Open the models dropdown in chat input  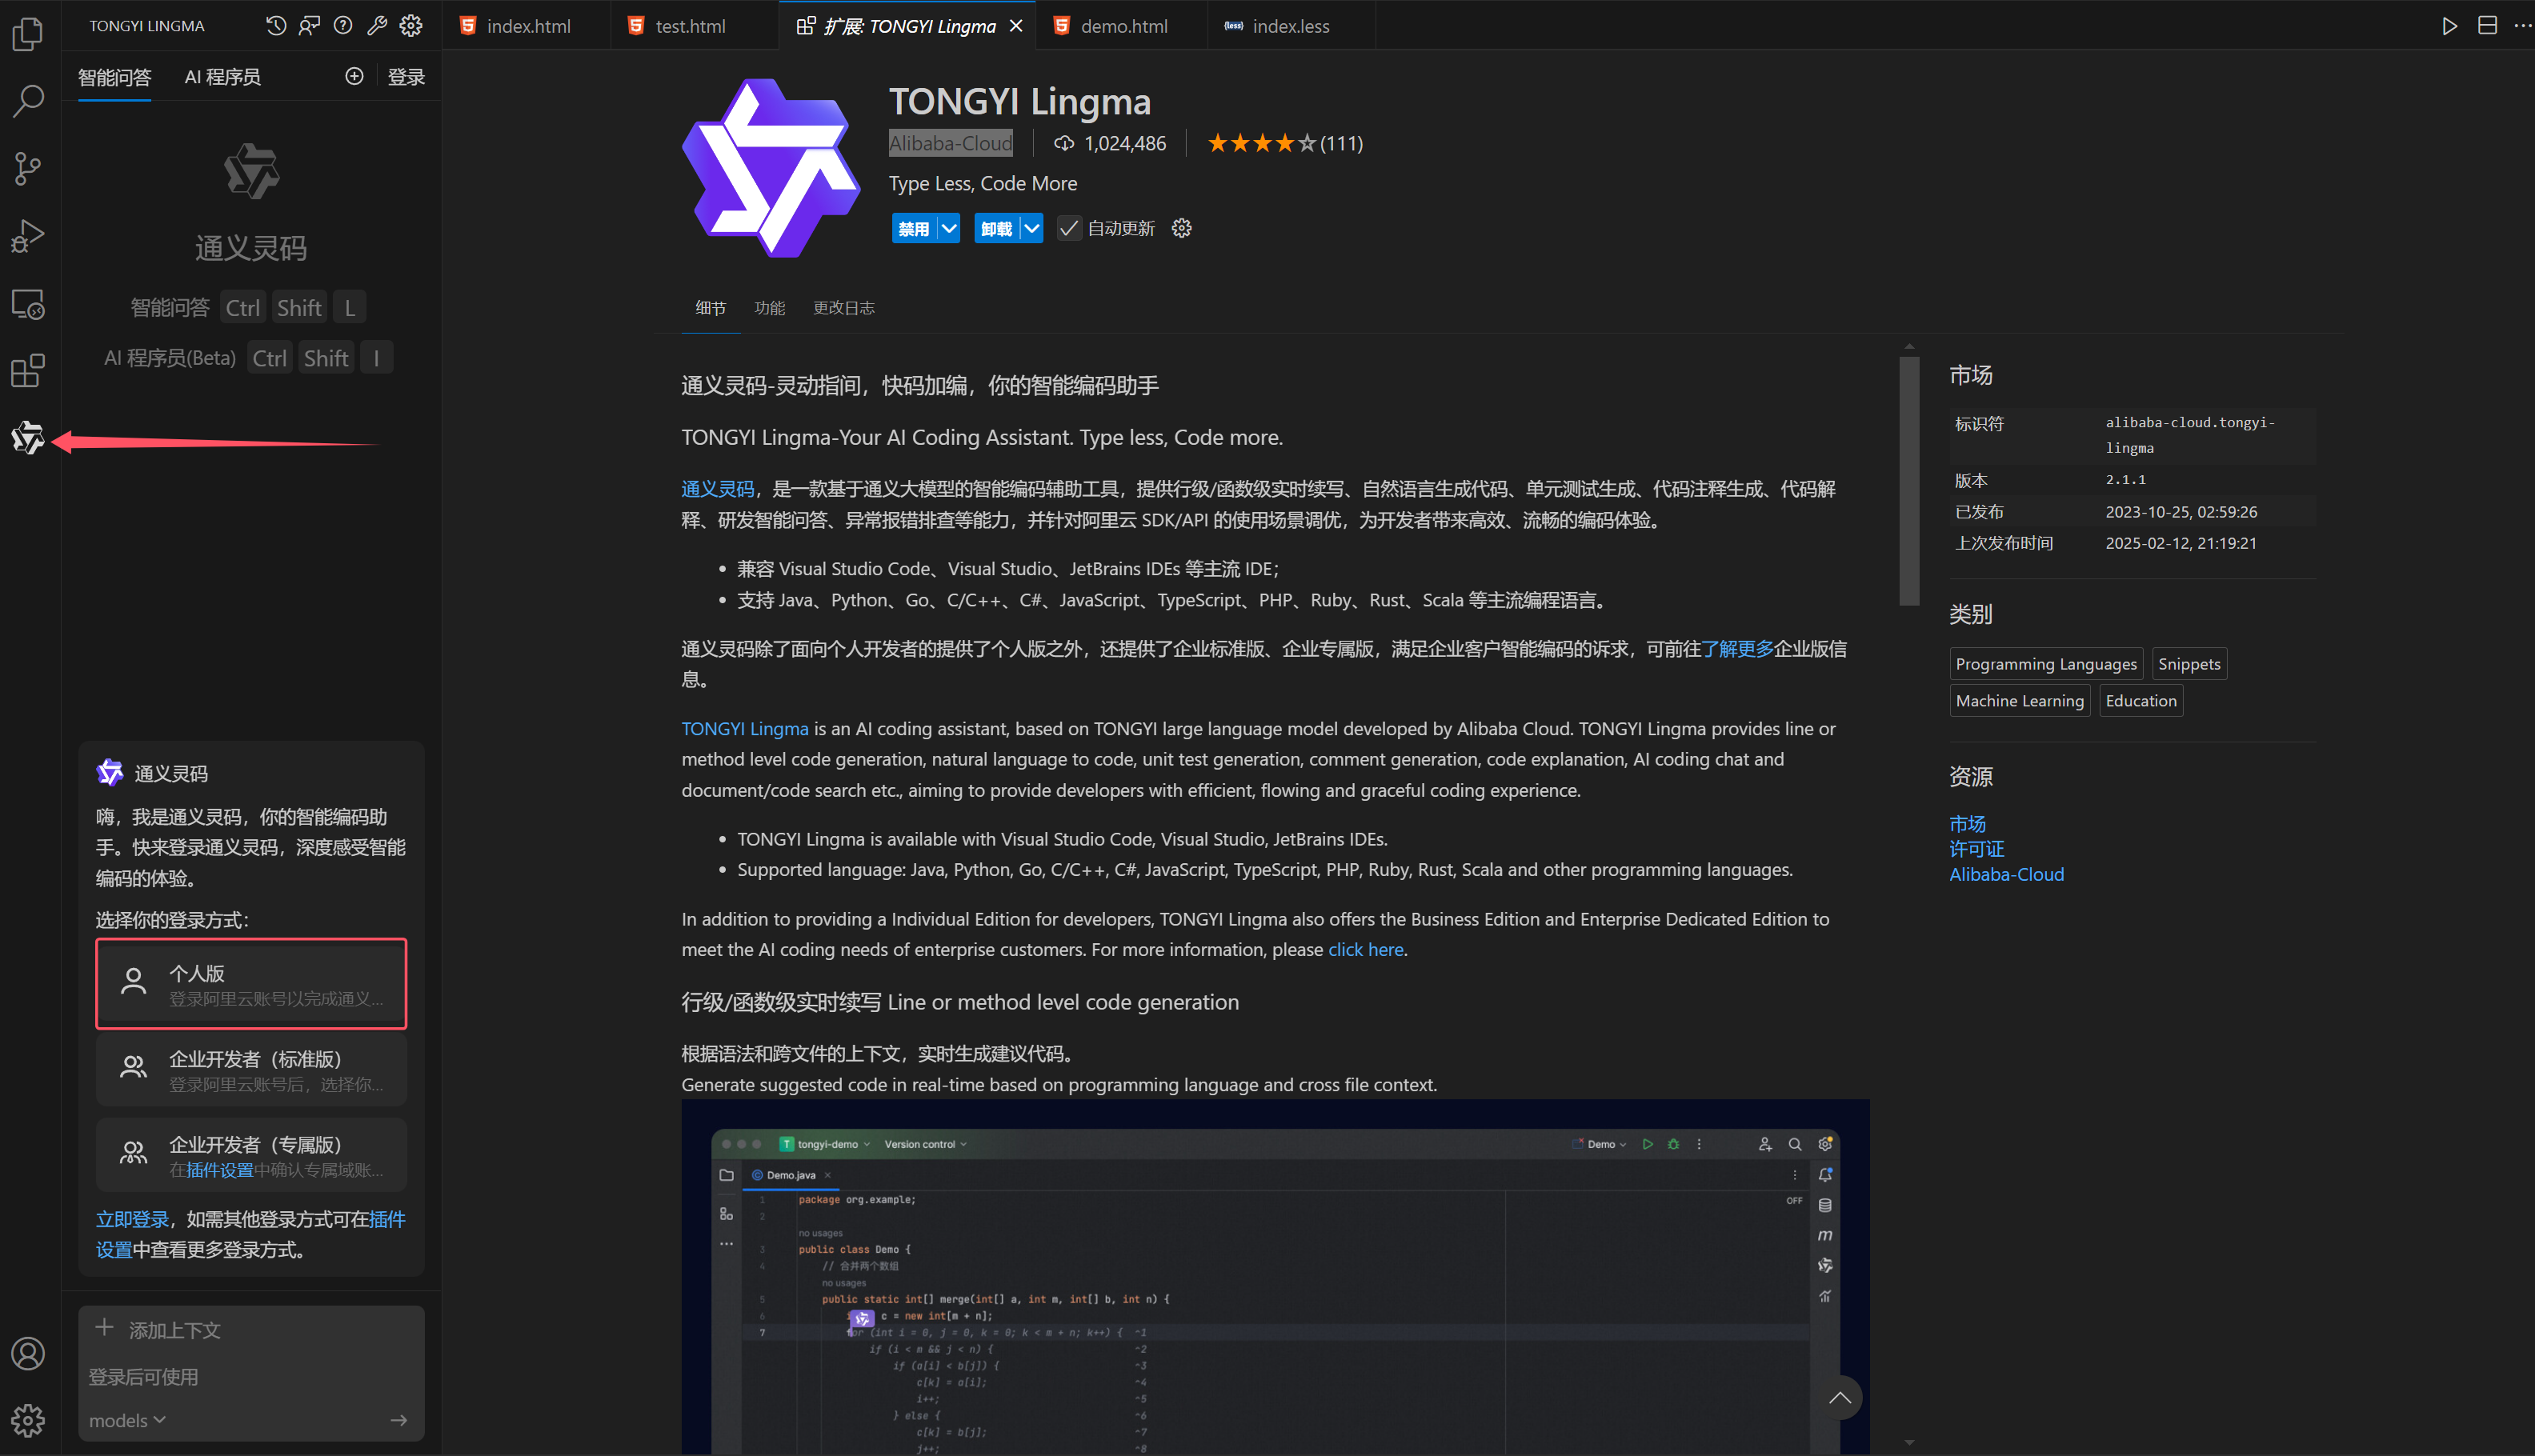click(127, 1420)
